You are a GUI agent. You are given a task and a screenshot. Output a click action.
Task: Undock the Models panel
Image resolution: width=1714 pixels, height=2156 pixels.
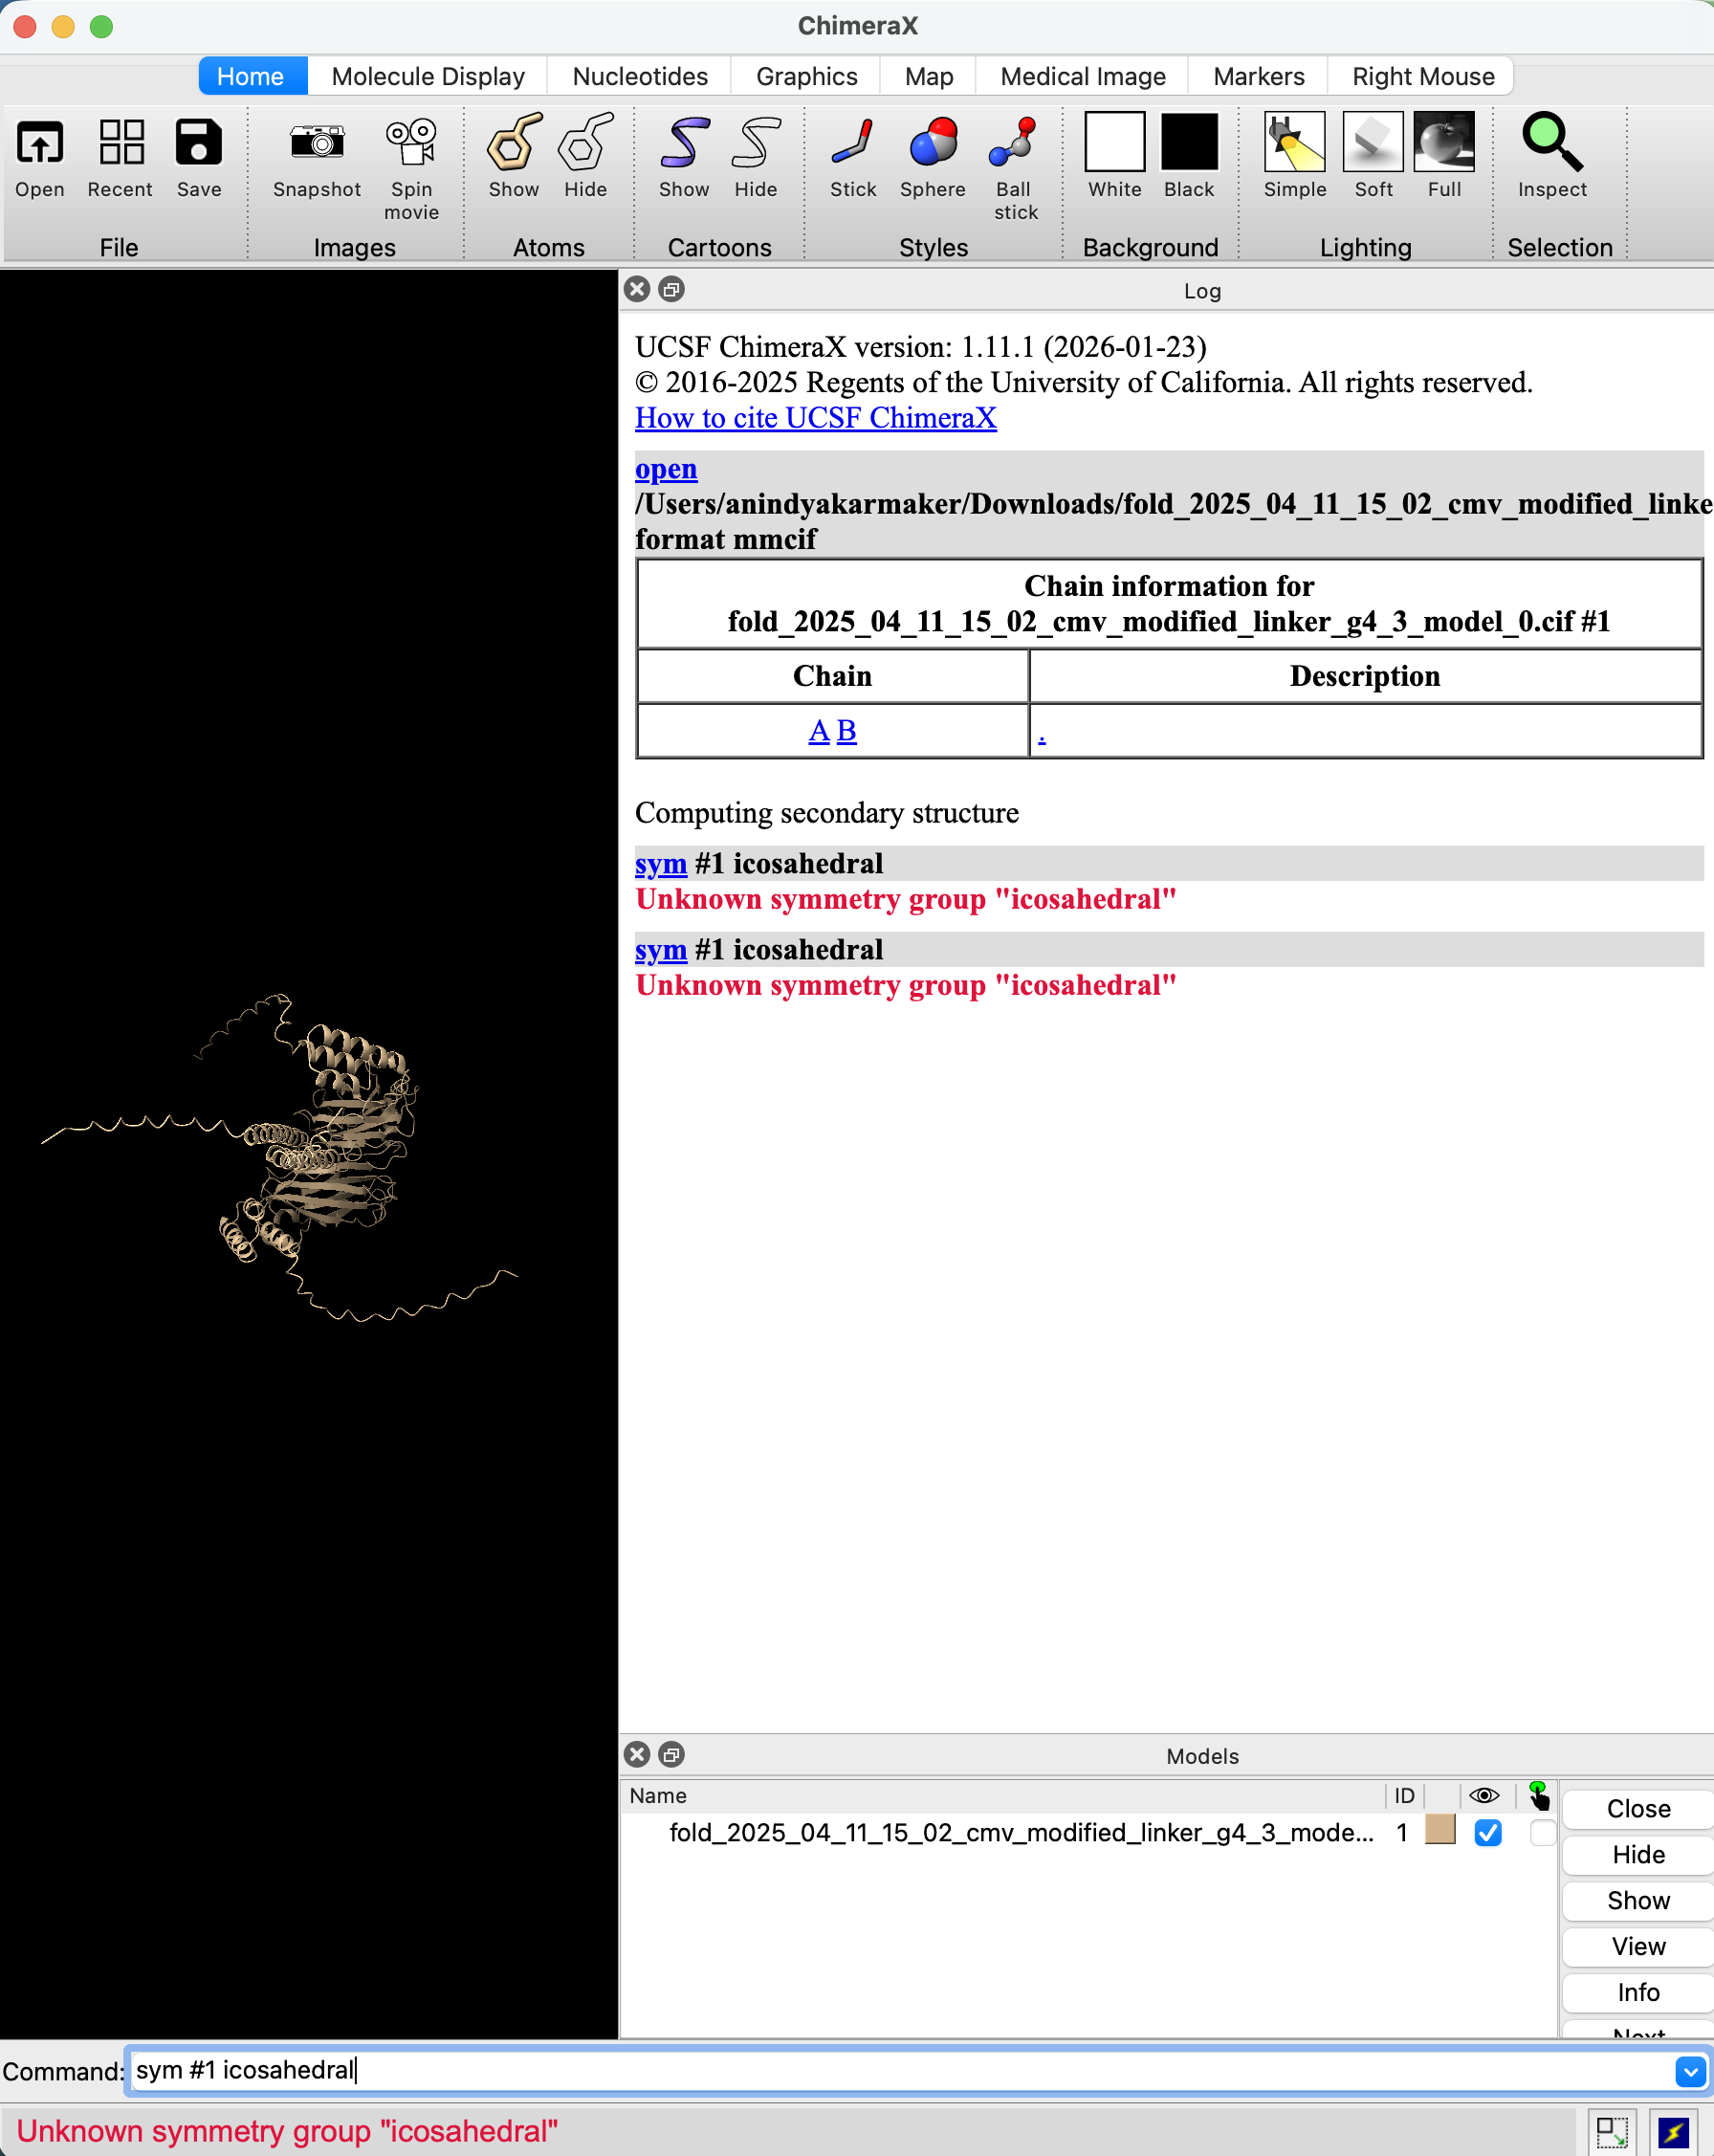click(x=672, y=1755)
